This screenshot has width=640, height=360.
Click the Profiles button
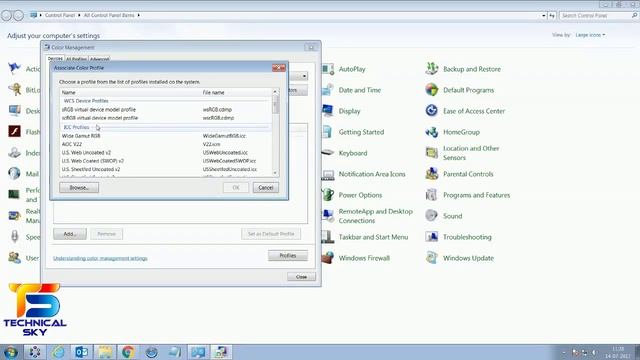[288, 256]
